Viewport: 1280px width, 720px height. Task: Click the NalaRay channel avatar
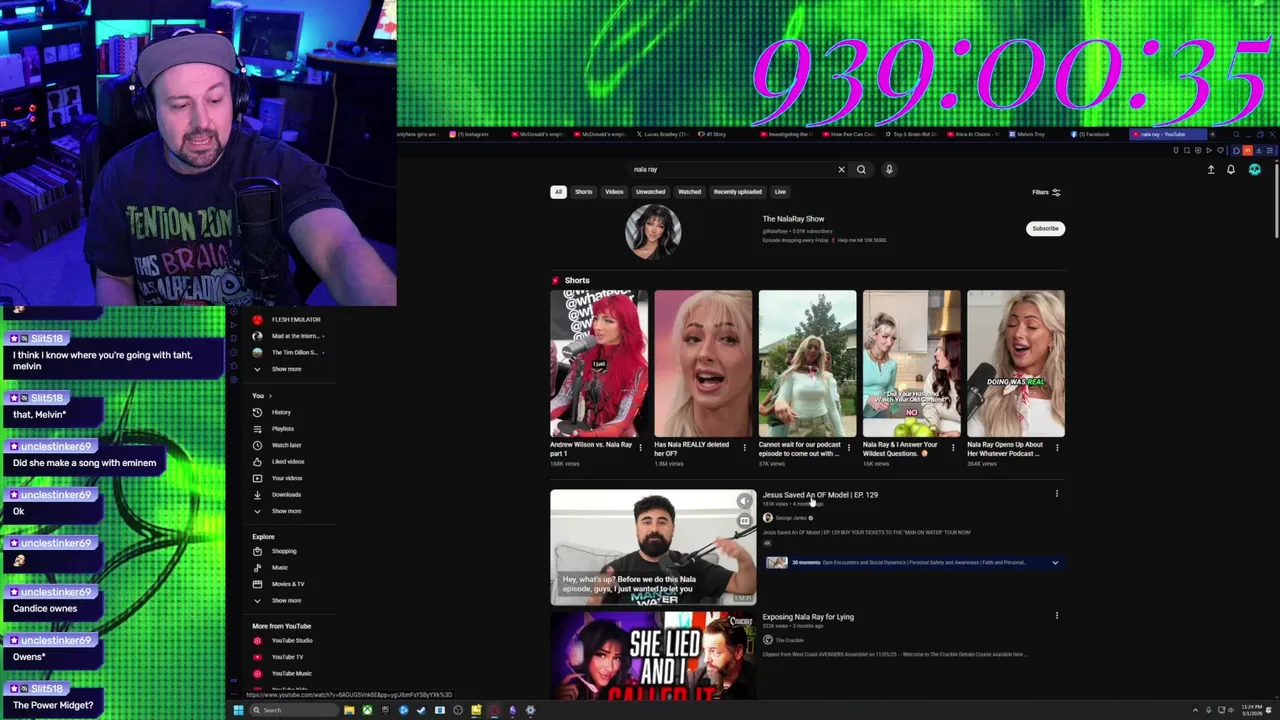click(653, 232)
